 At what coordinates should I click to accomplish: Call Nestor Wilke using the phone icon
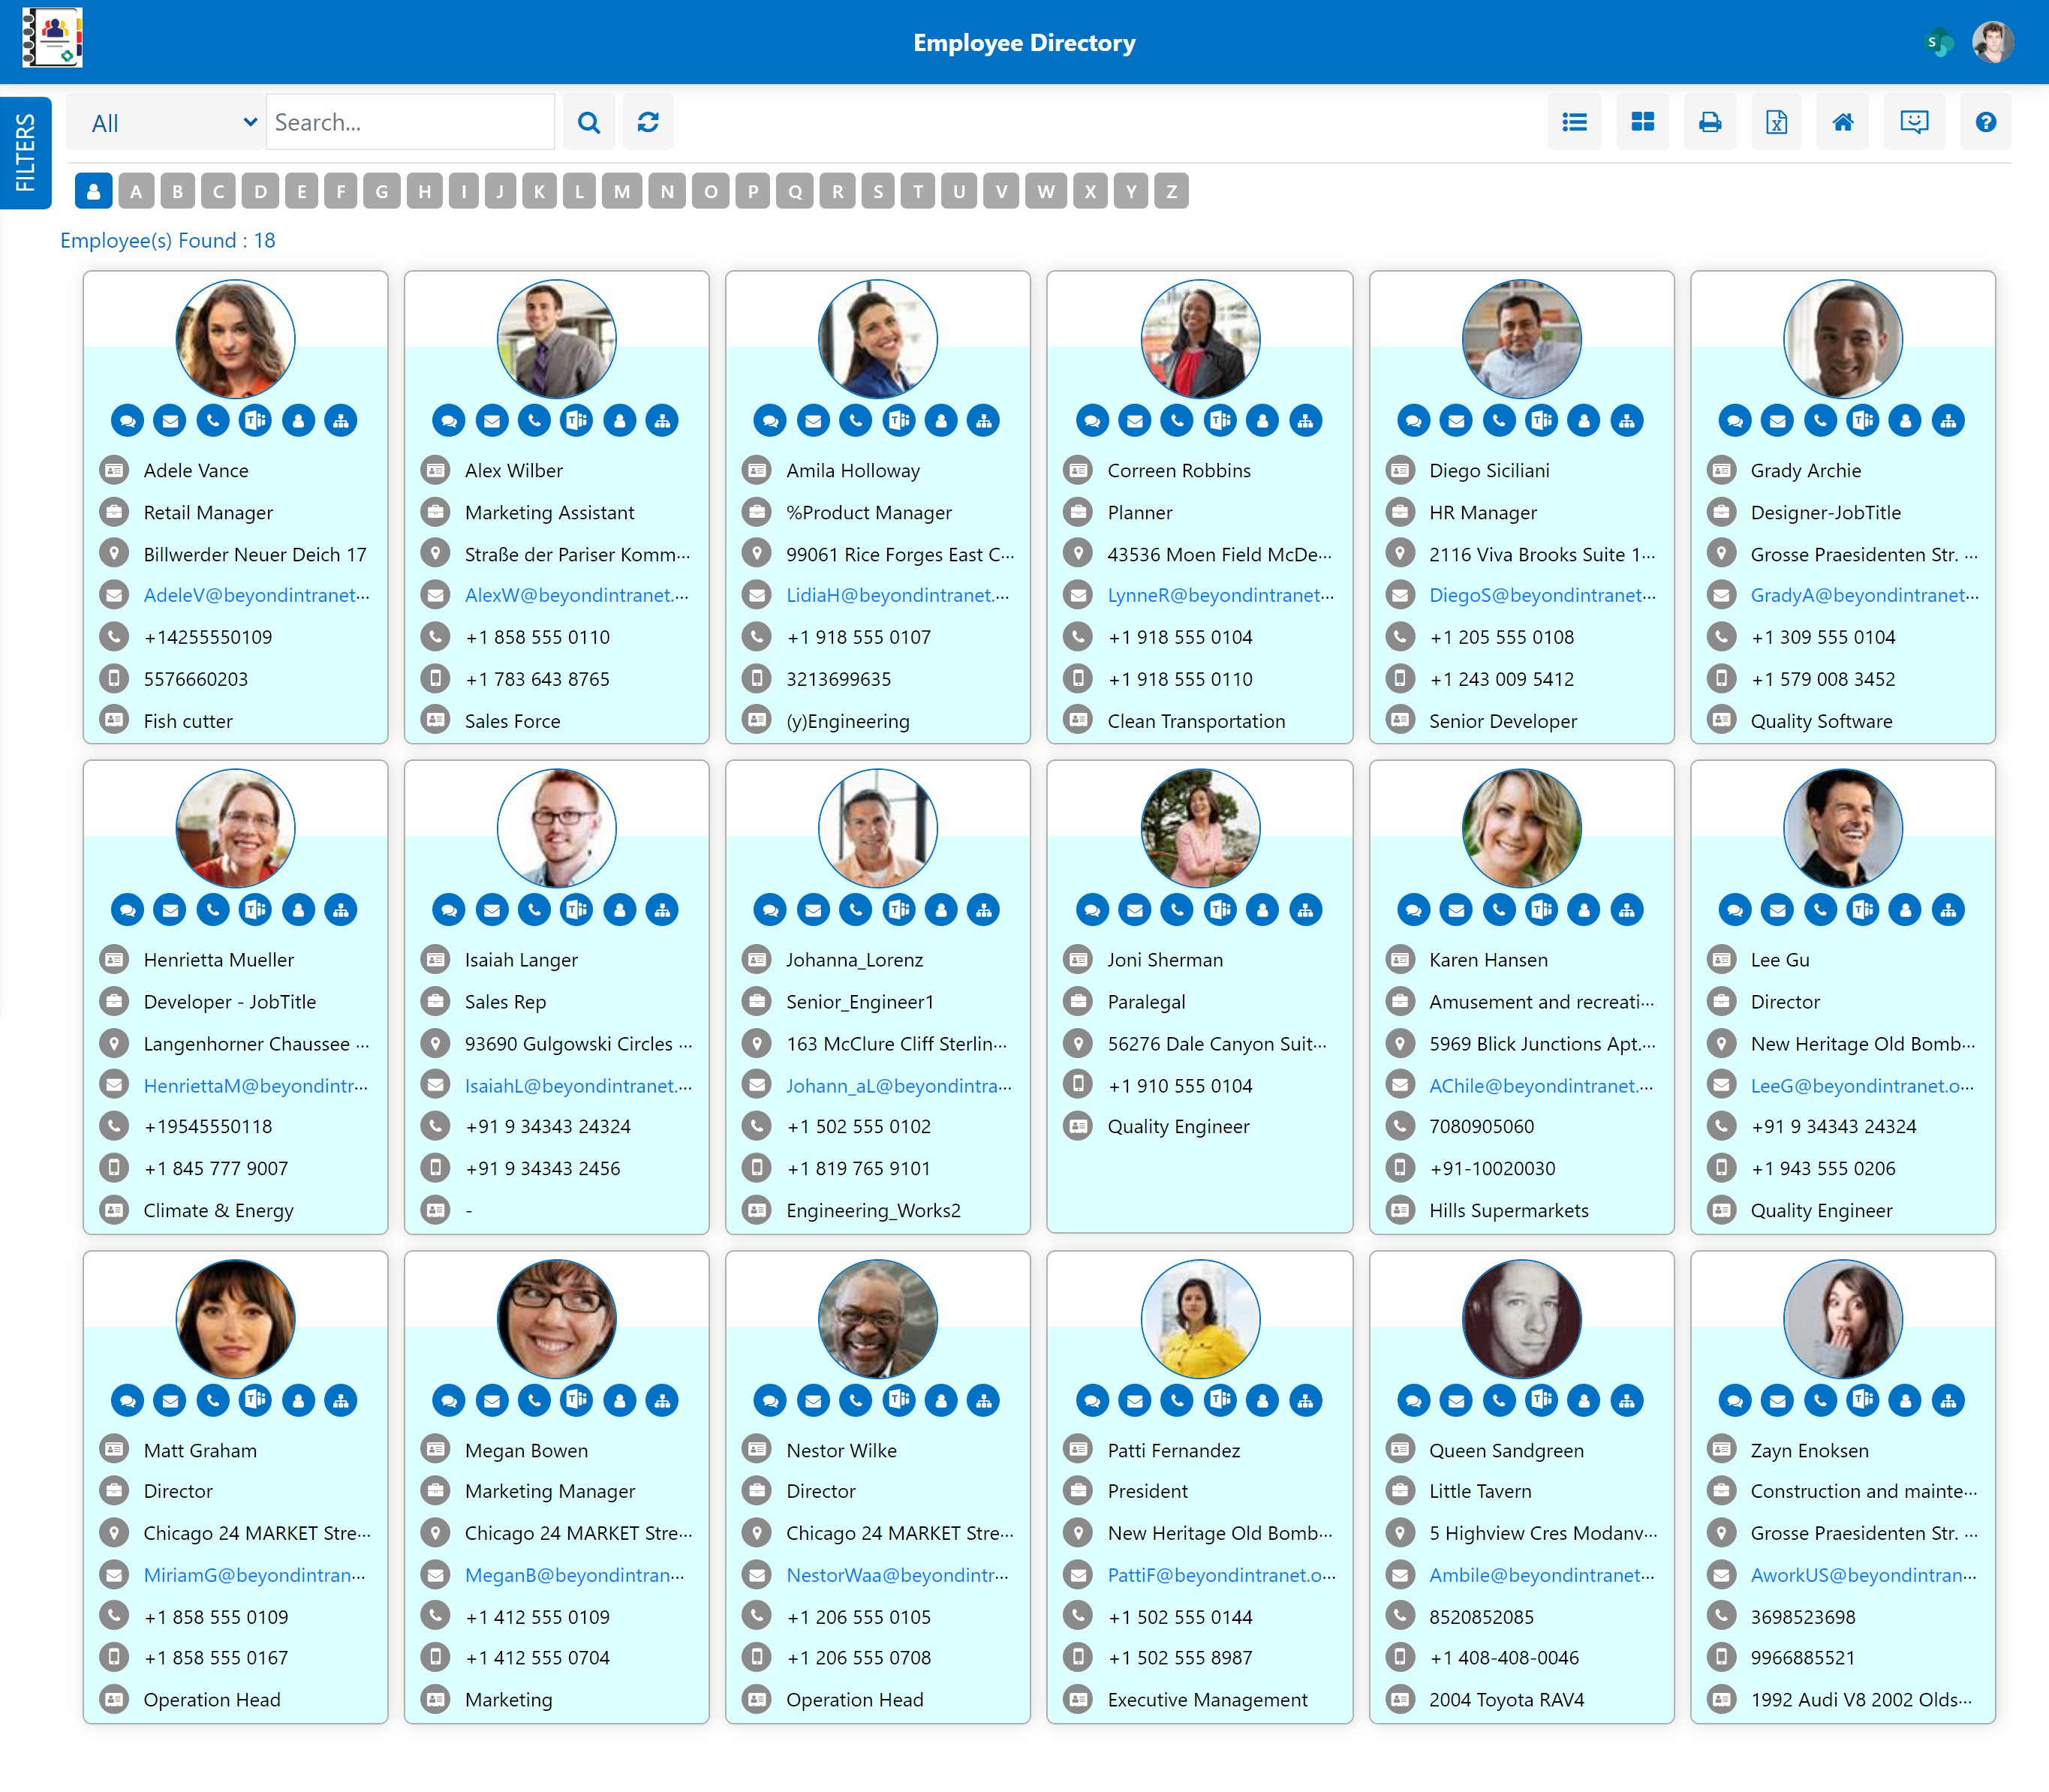pos(855,1400)
